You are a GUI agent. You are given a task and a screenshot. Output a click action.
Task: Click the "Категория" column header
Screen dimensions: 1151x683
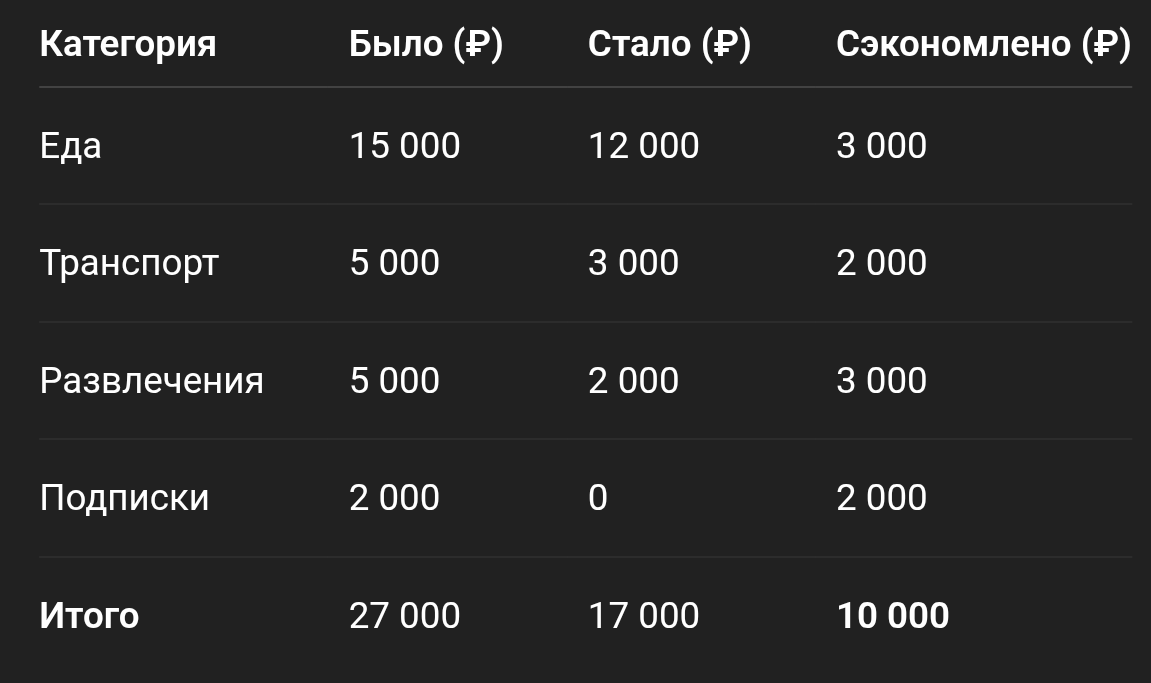point(128,44)
